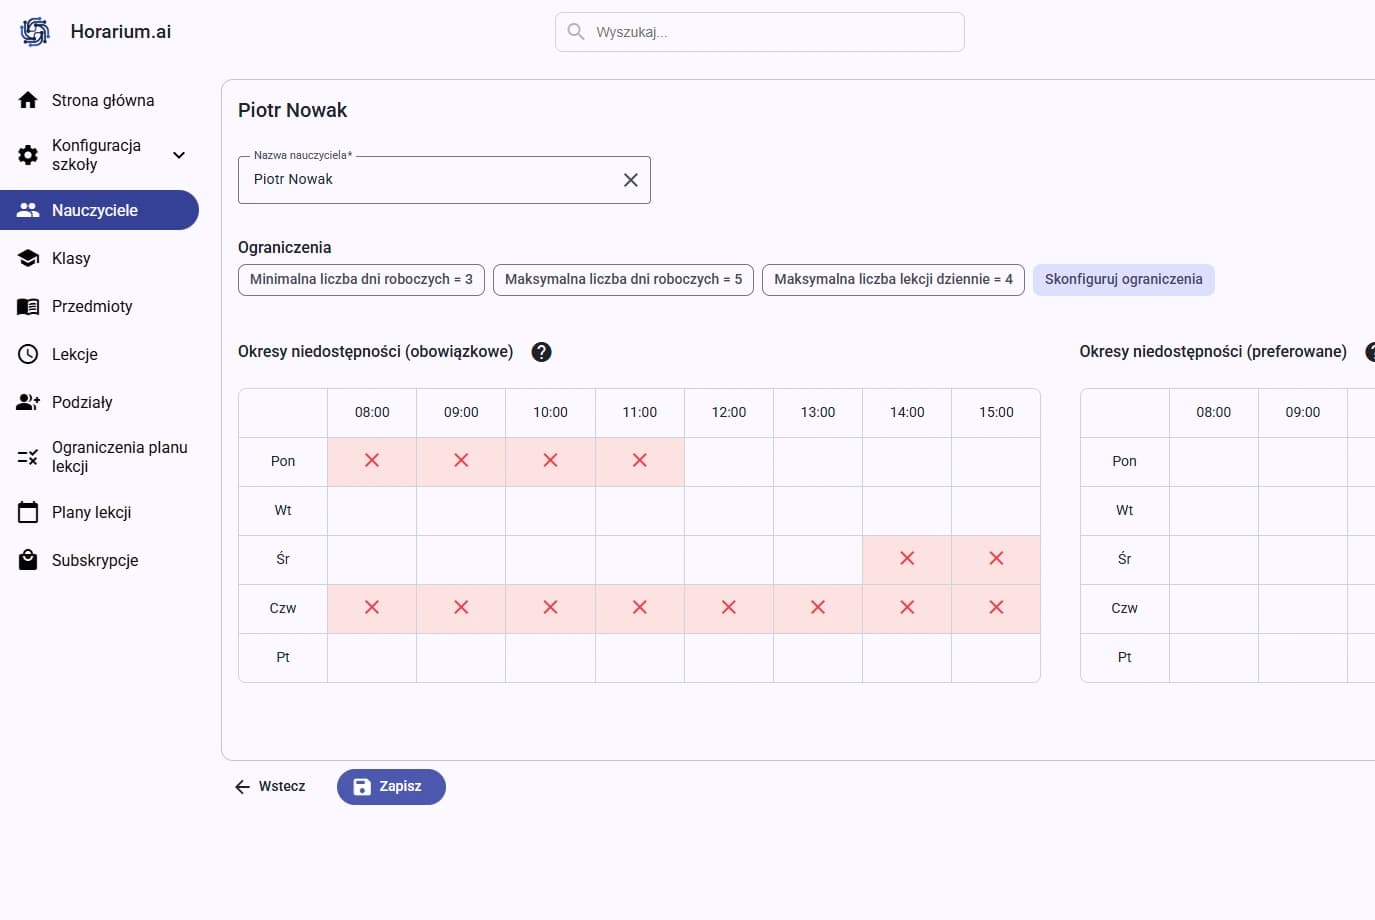Screen dimensions: 1375x920
Task: Click Skonfiguruj ograniczenia button
Action: point(1123,280)
